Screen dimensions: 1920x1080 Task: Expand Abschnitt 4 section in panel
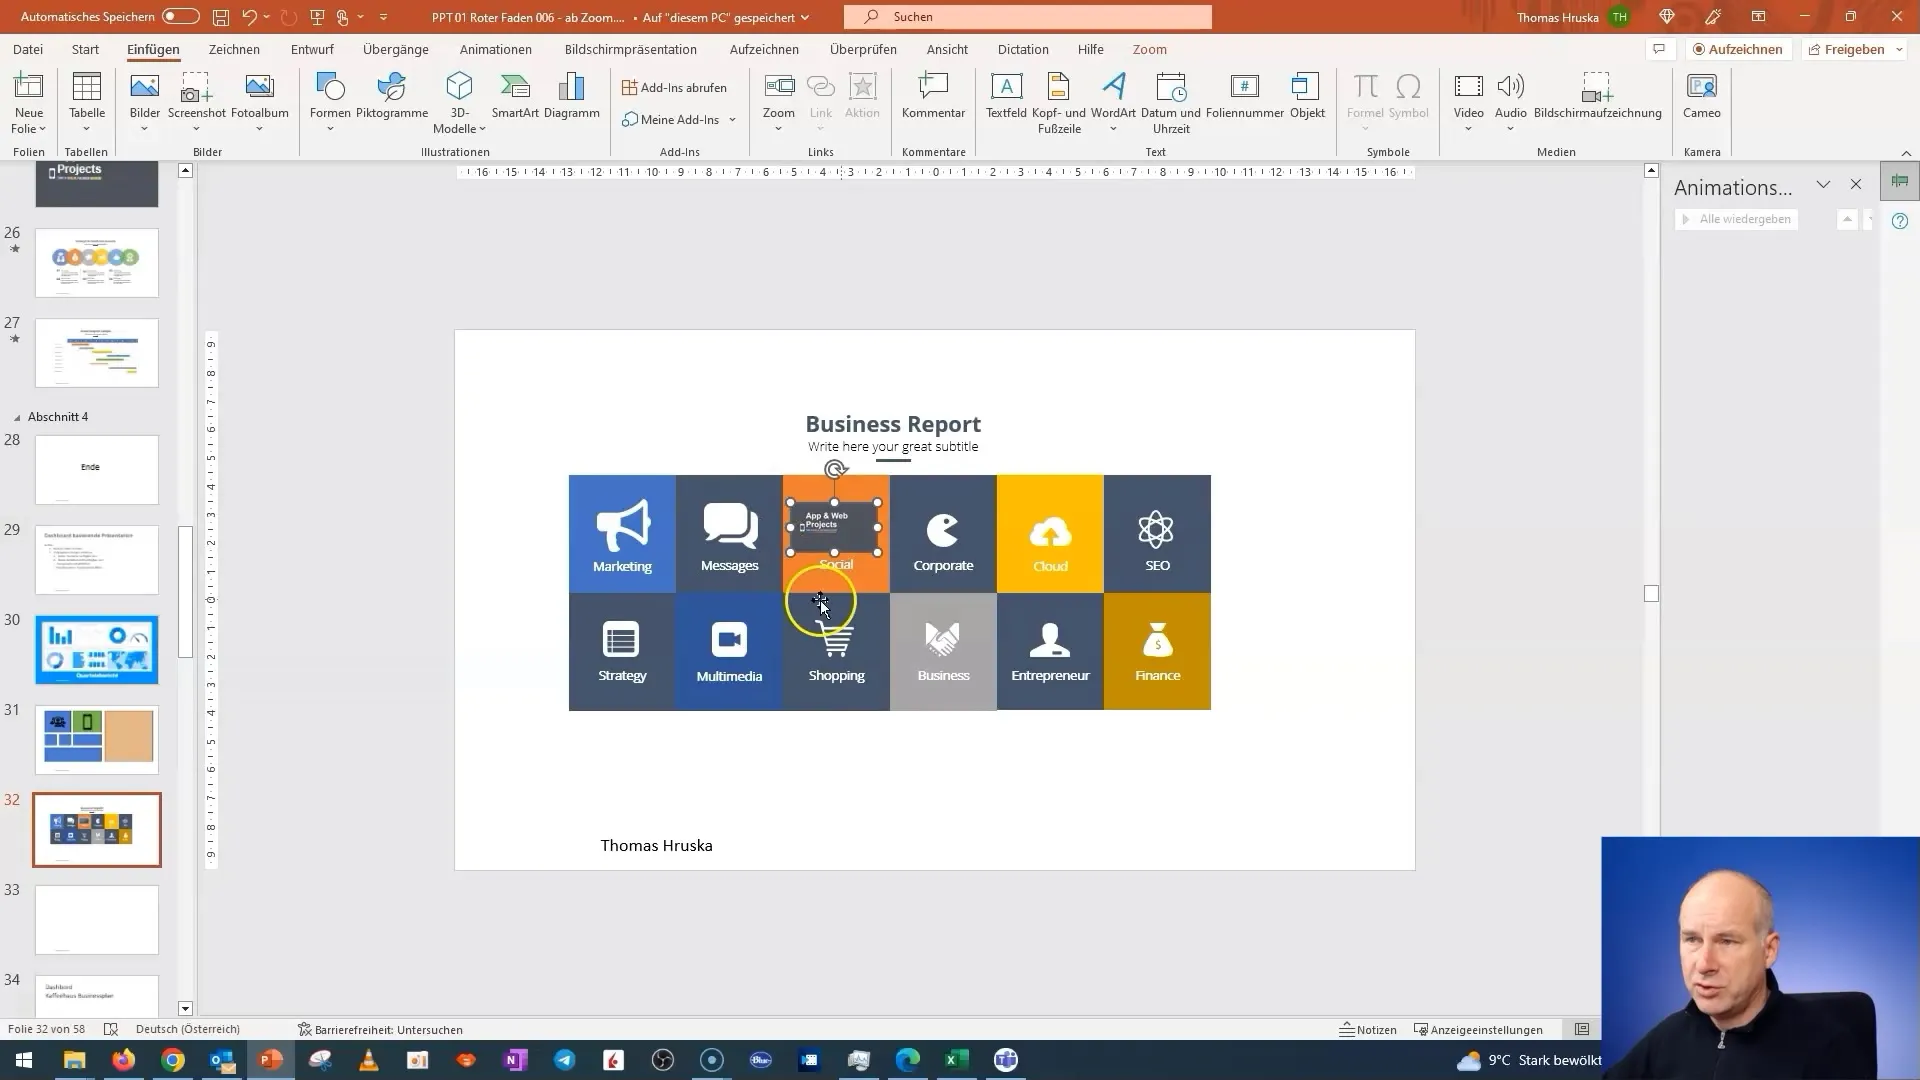(15, 415)
